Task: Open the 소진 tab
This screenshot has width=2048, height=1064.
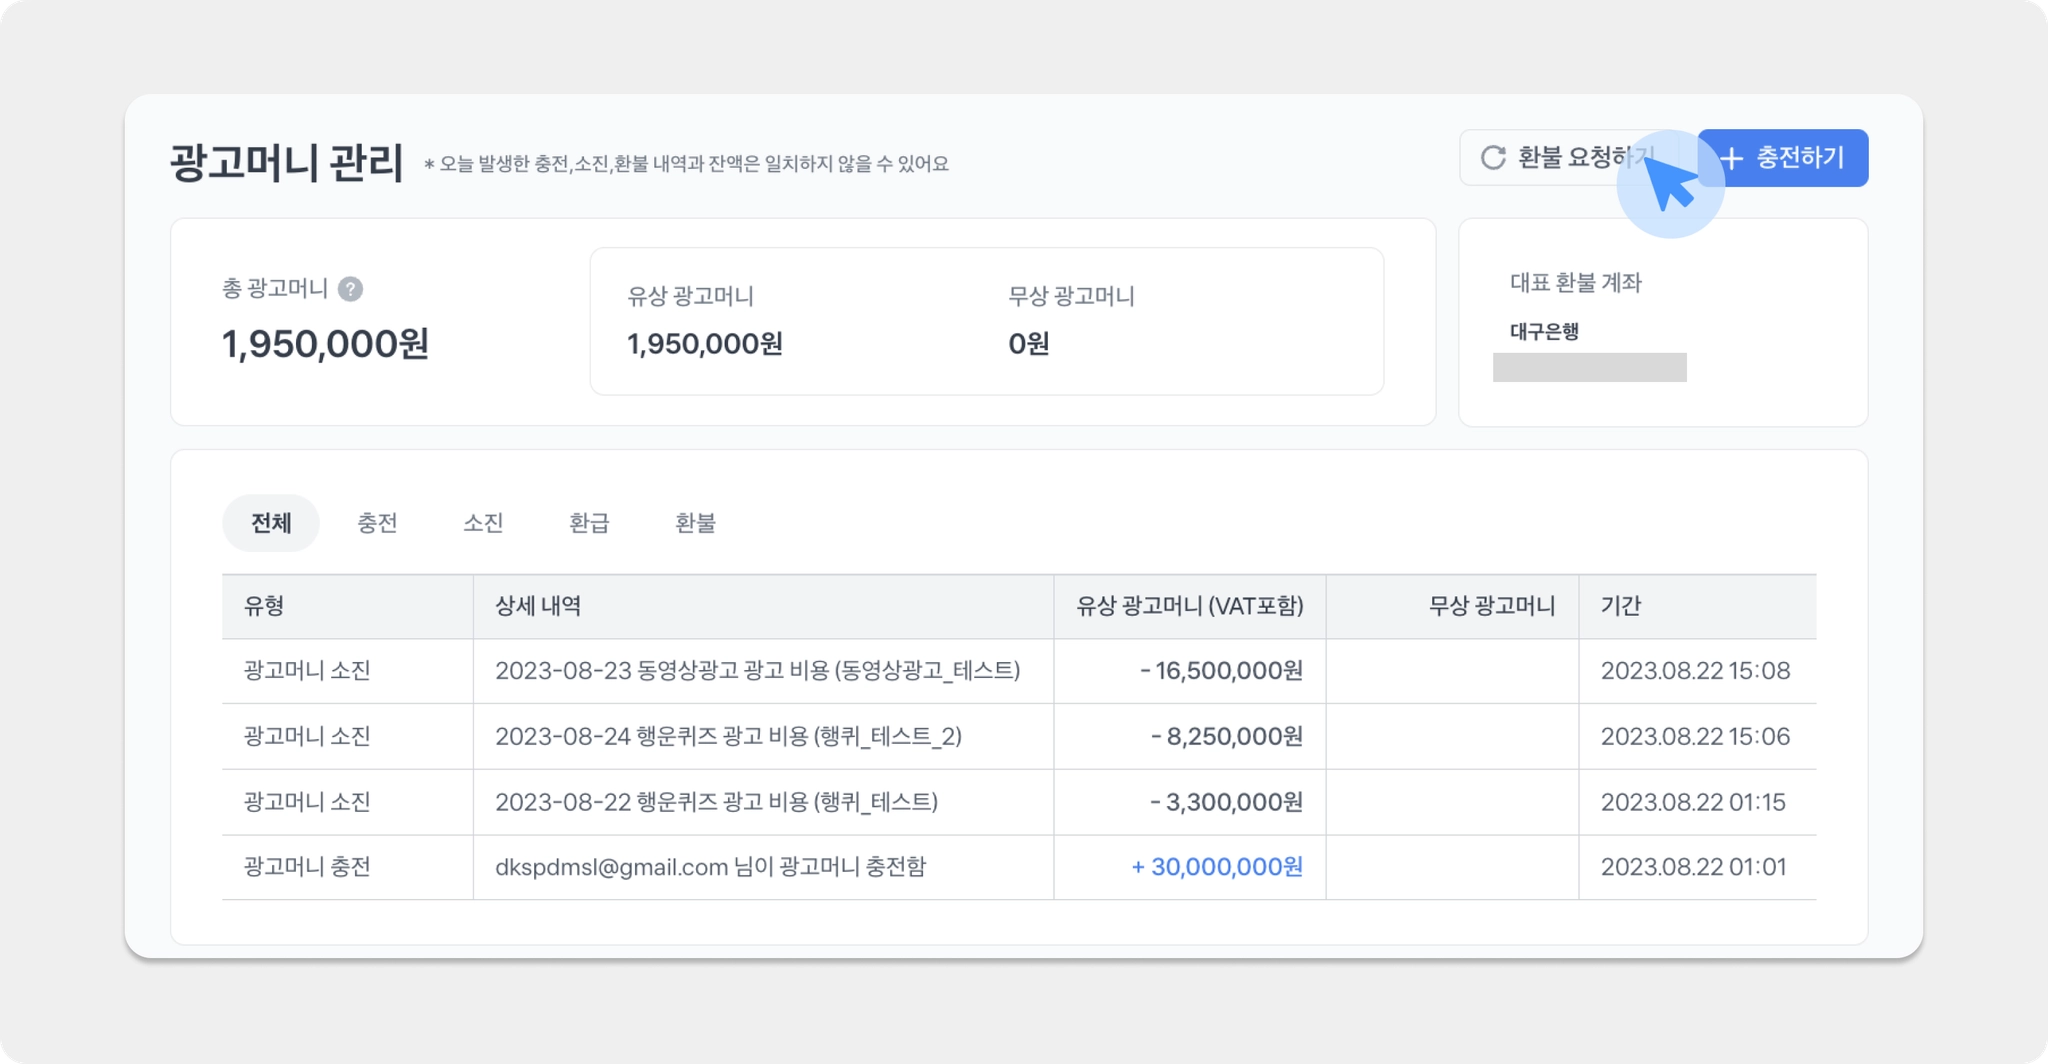Action: [x=483, y=523]
